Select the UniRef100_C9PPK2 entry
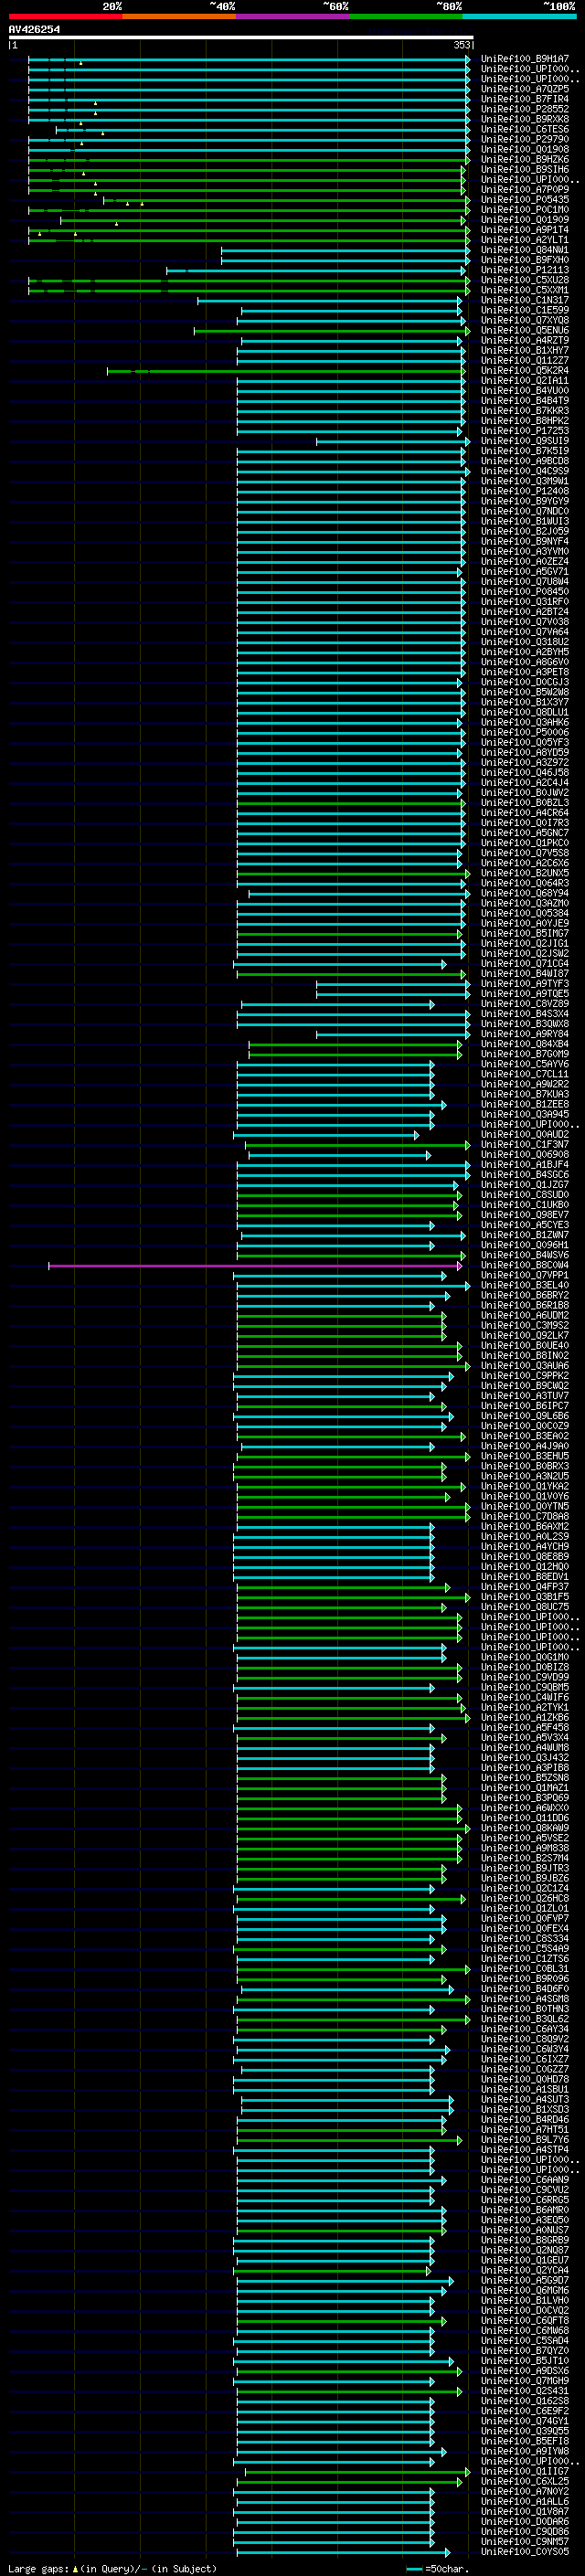Image resolution: width=585 pixels, height=2576 pixels. 525,1375
